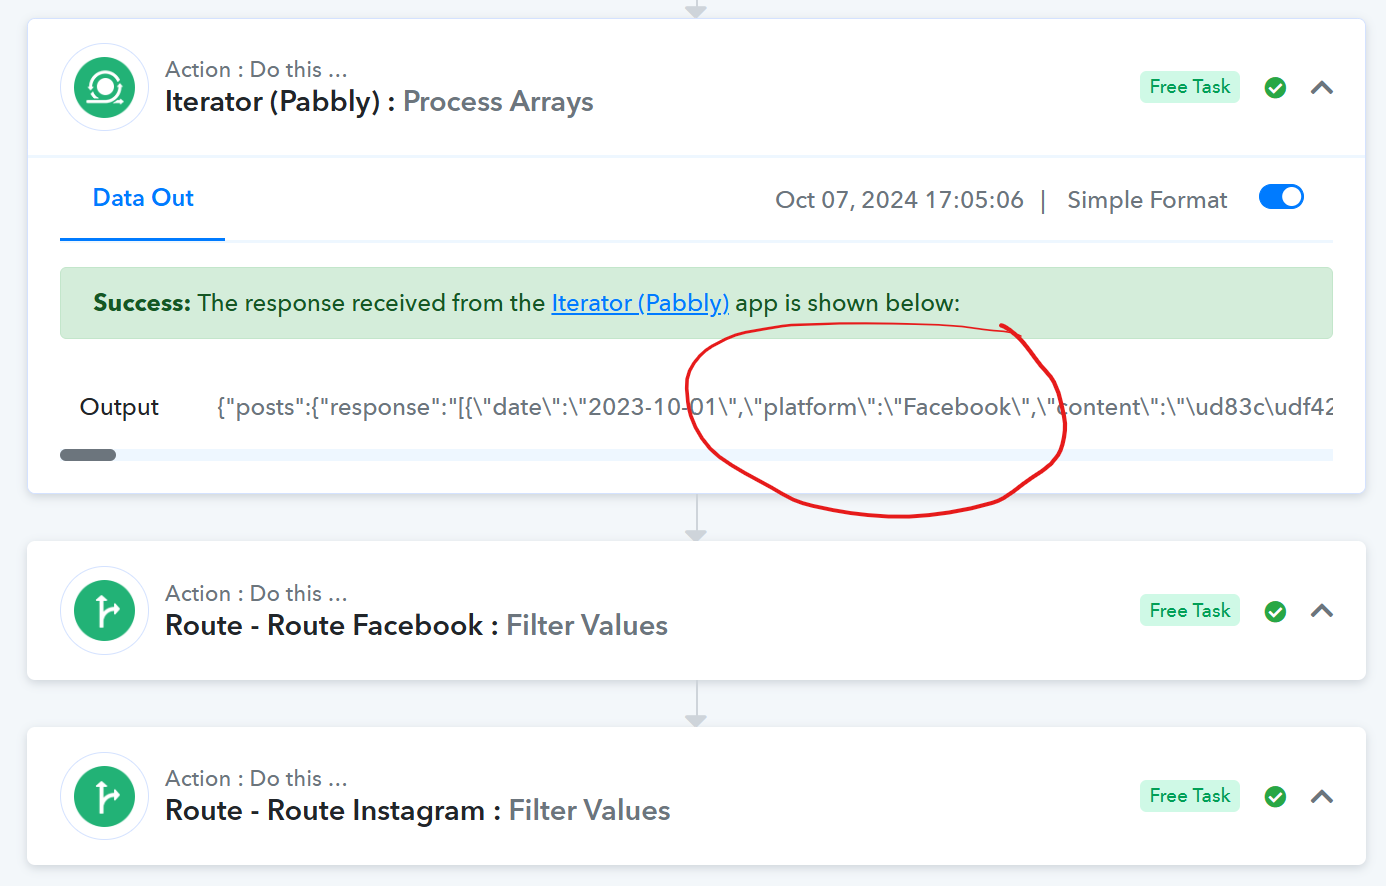Click Free Task badge on Iterator step
This screenshot has width=1386, height=886.
1190,87
